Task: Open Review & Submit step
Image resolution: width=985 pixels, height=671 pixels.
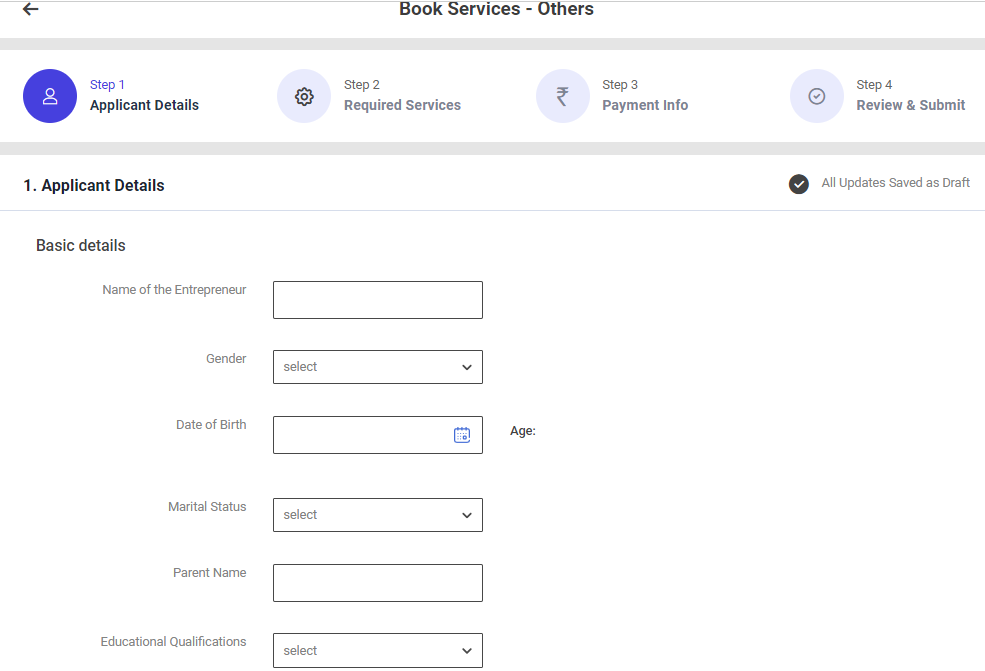Action: tap(910, 105)
